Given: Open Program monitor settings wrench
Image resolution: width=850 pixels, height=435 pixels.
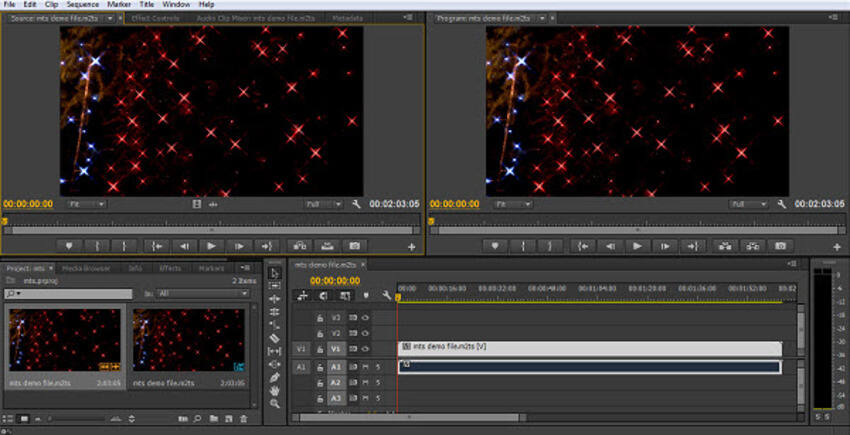Looking at the screenshot, I should [x=782, y=204].
